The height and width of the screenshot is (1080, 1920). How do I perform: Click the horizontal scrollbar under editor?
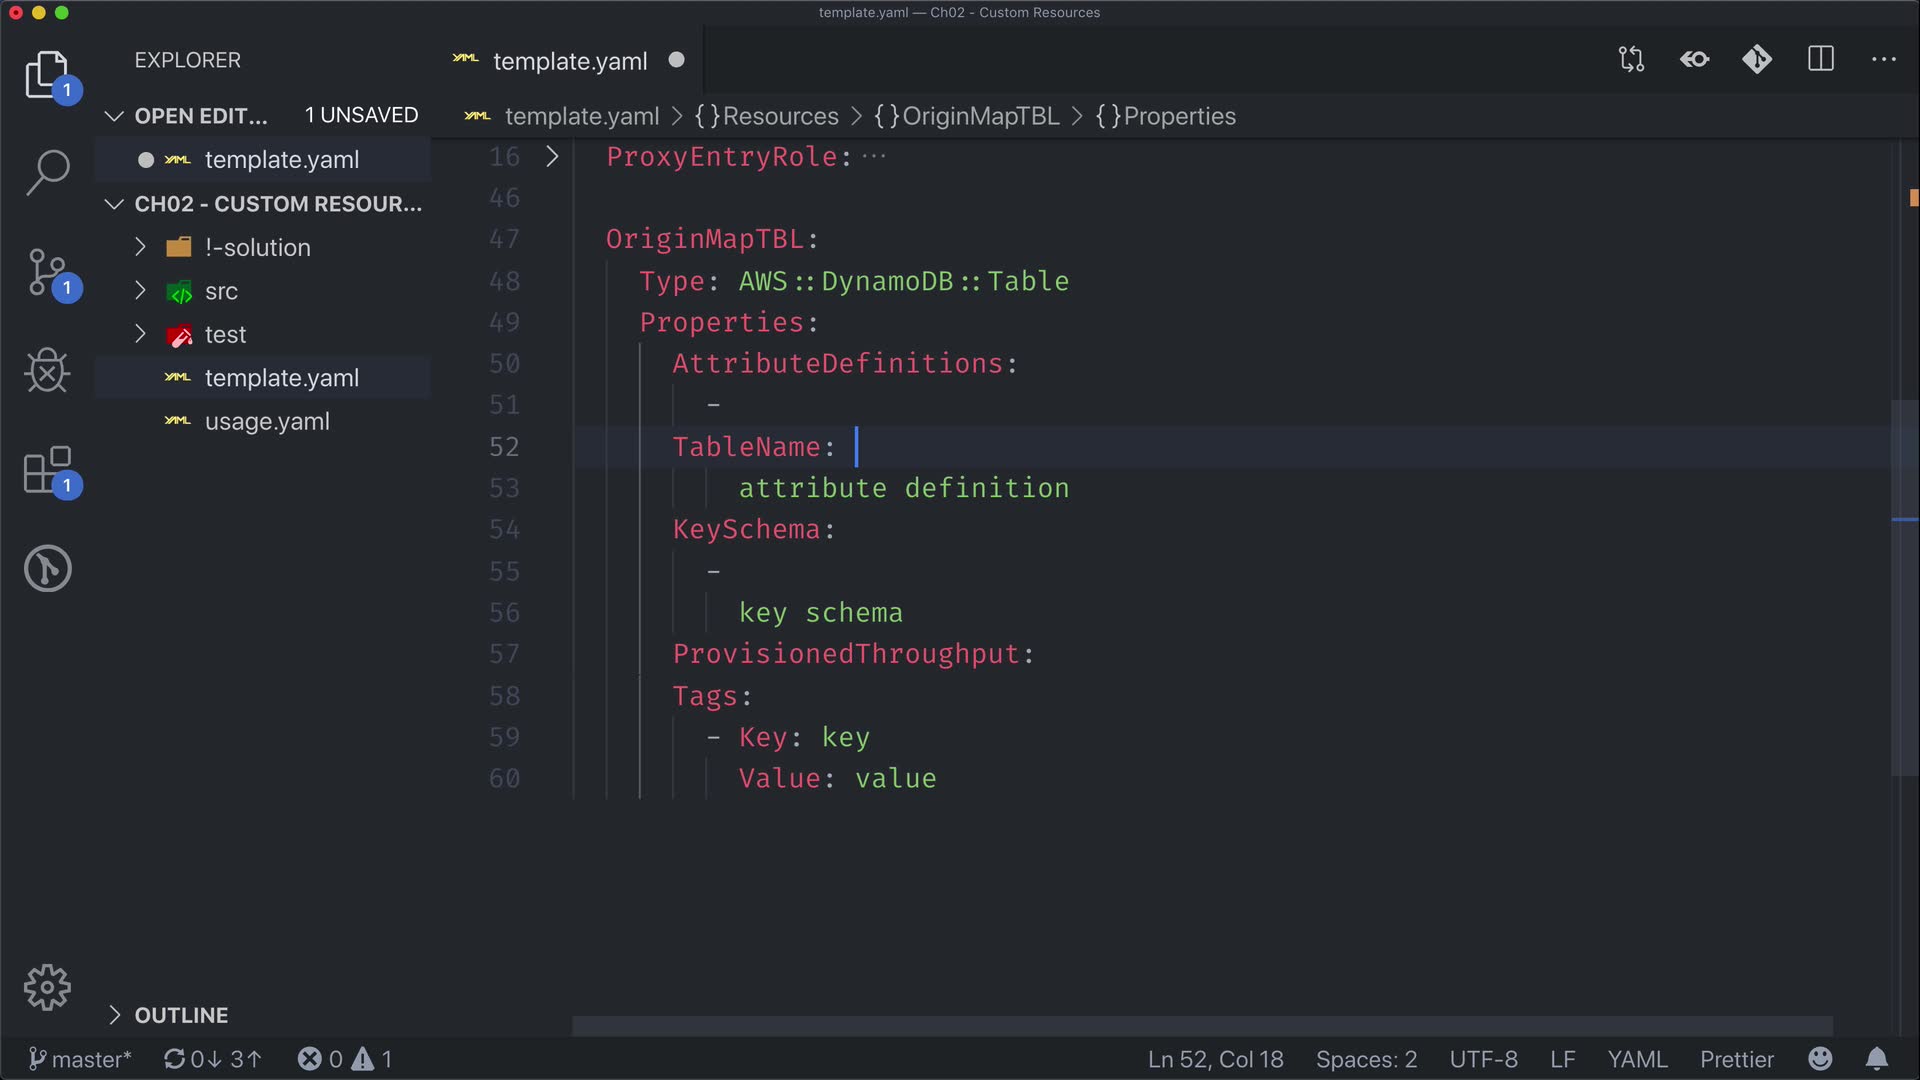(1200, 1026)
